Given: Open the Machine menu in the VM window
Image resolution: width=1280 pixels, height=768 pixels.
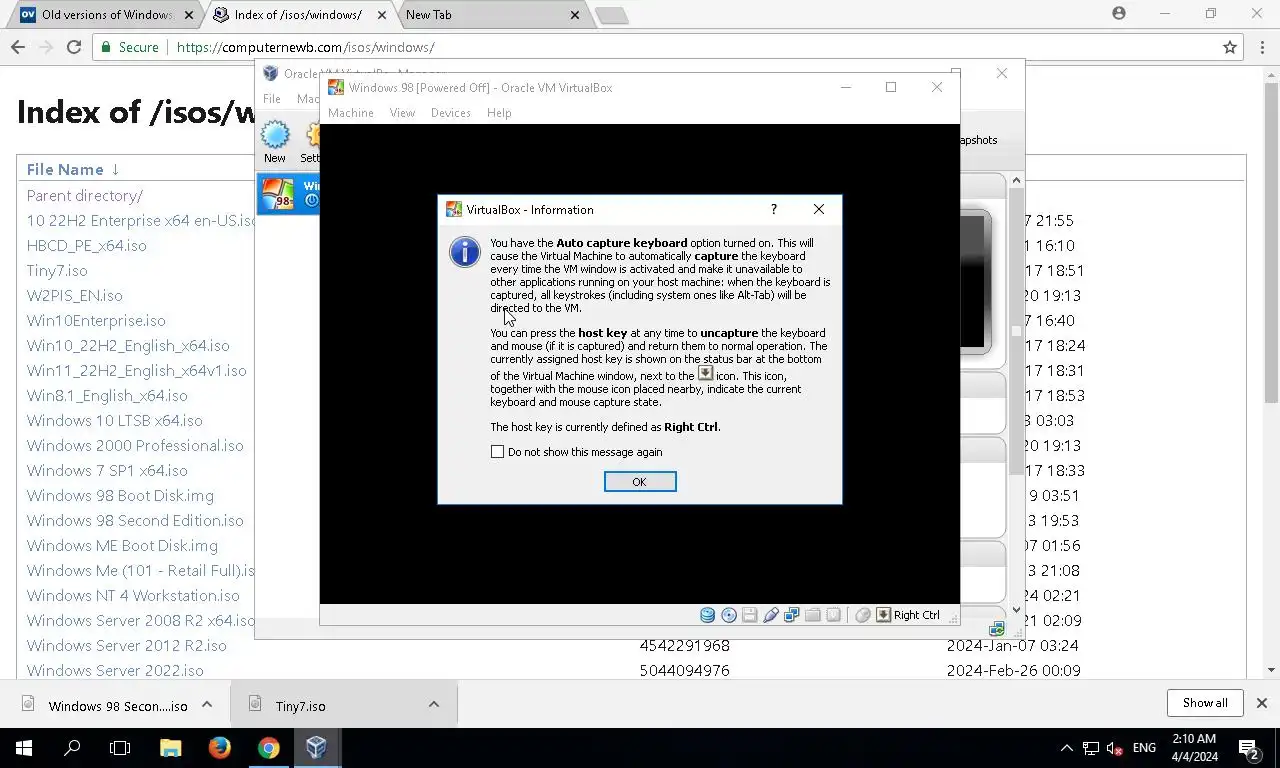Looking at the screenshot, I should click(x=351, y=113).
